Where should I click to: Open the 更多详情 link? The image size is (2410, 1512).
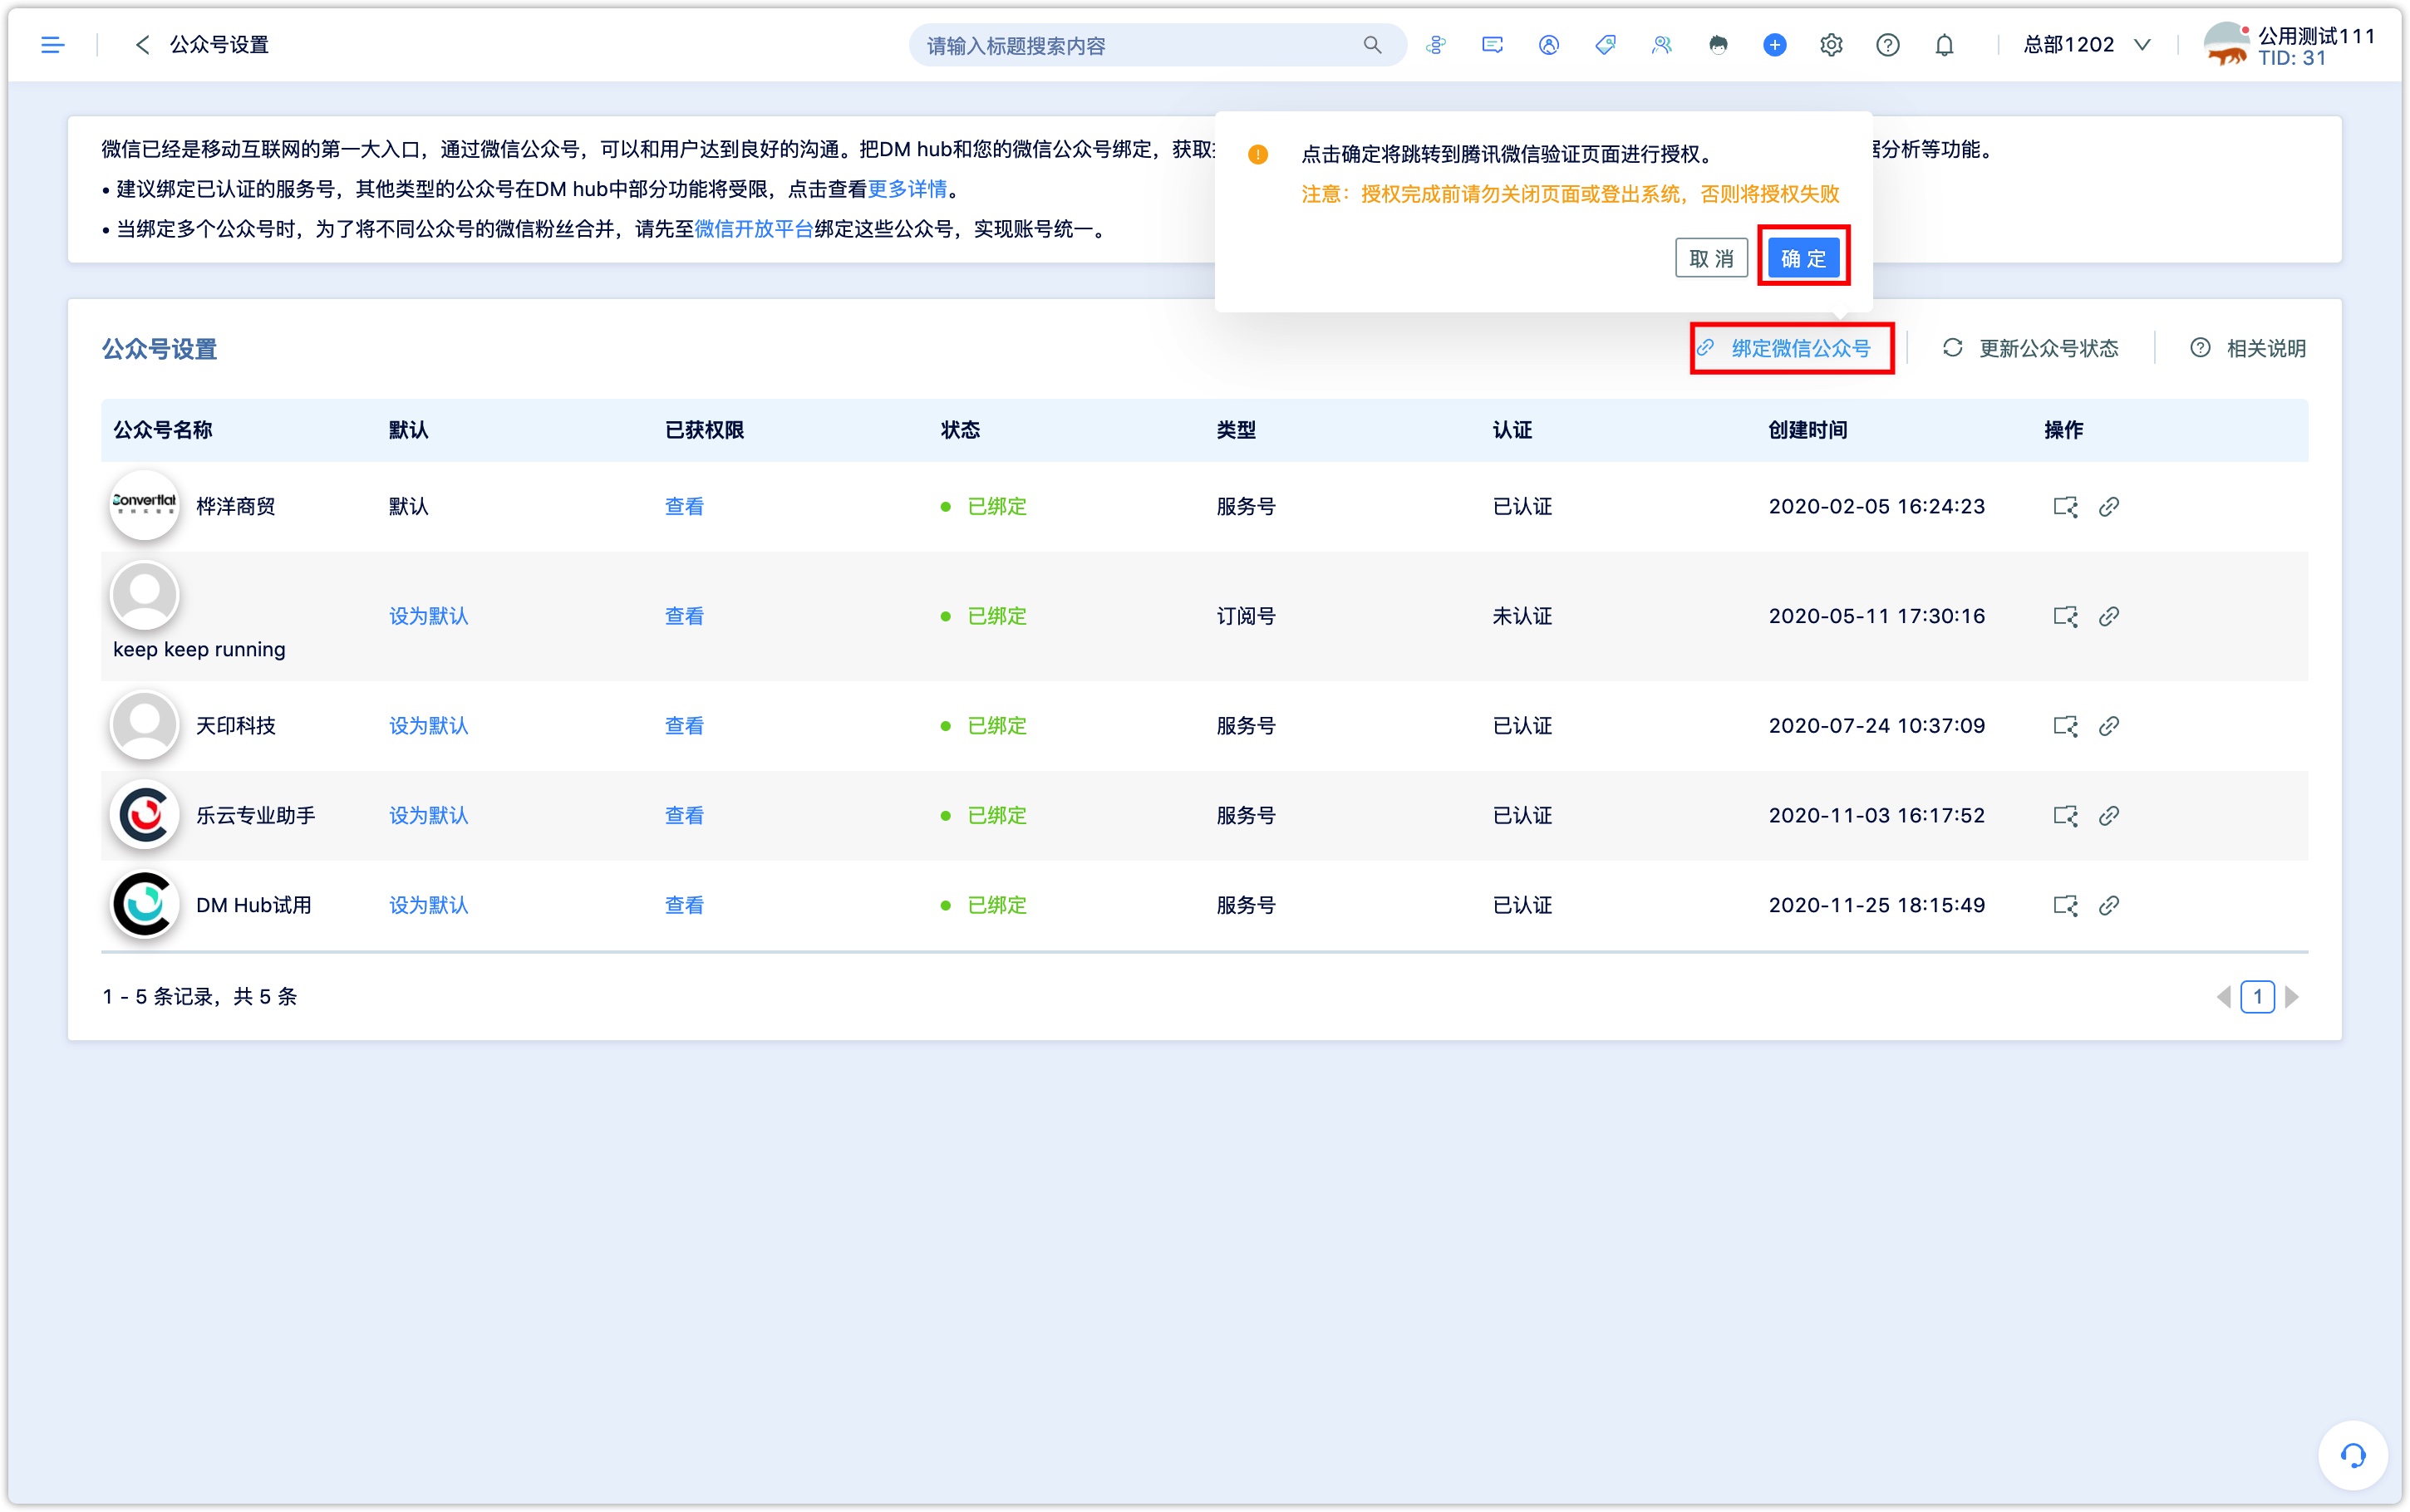(907, 189)
